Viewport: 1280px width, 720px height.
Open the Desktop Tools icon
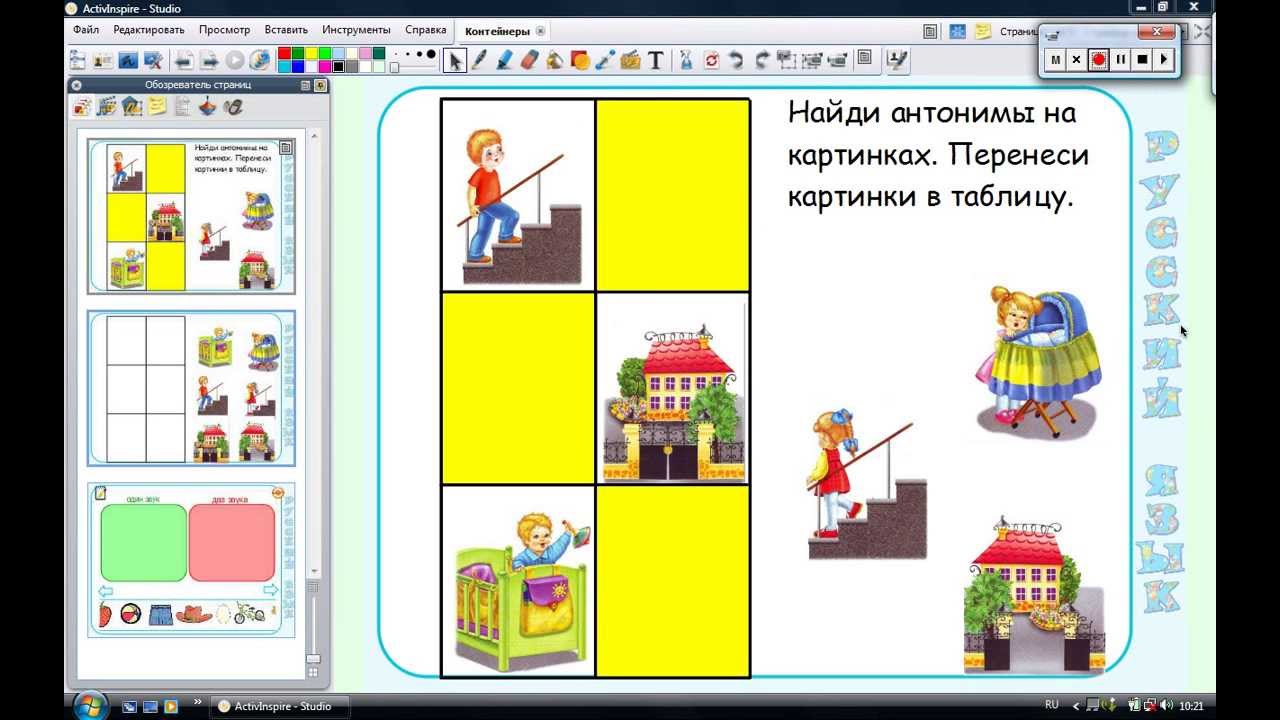point(153,60)
